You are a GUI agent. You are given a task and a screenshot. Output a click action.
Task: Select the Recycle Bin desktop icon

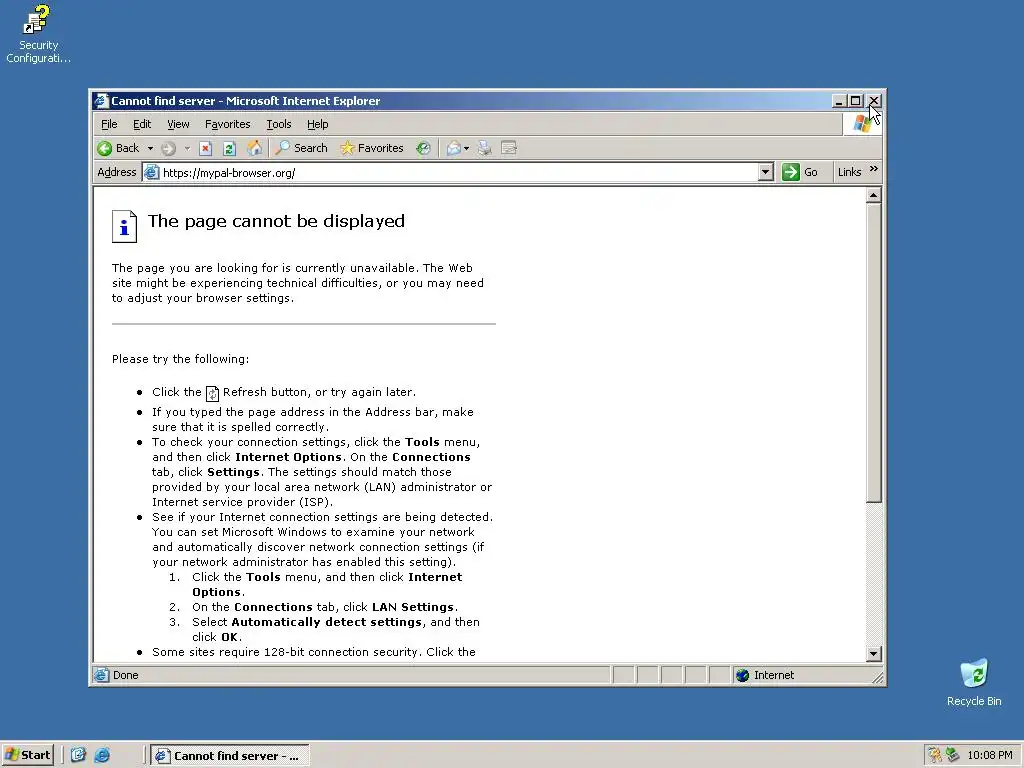pyautogui.click(x=974, y=682)
